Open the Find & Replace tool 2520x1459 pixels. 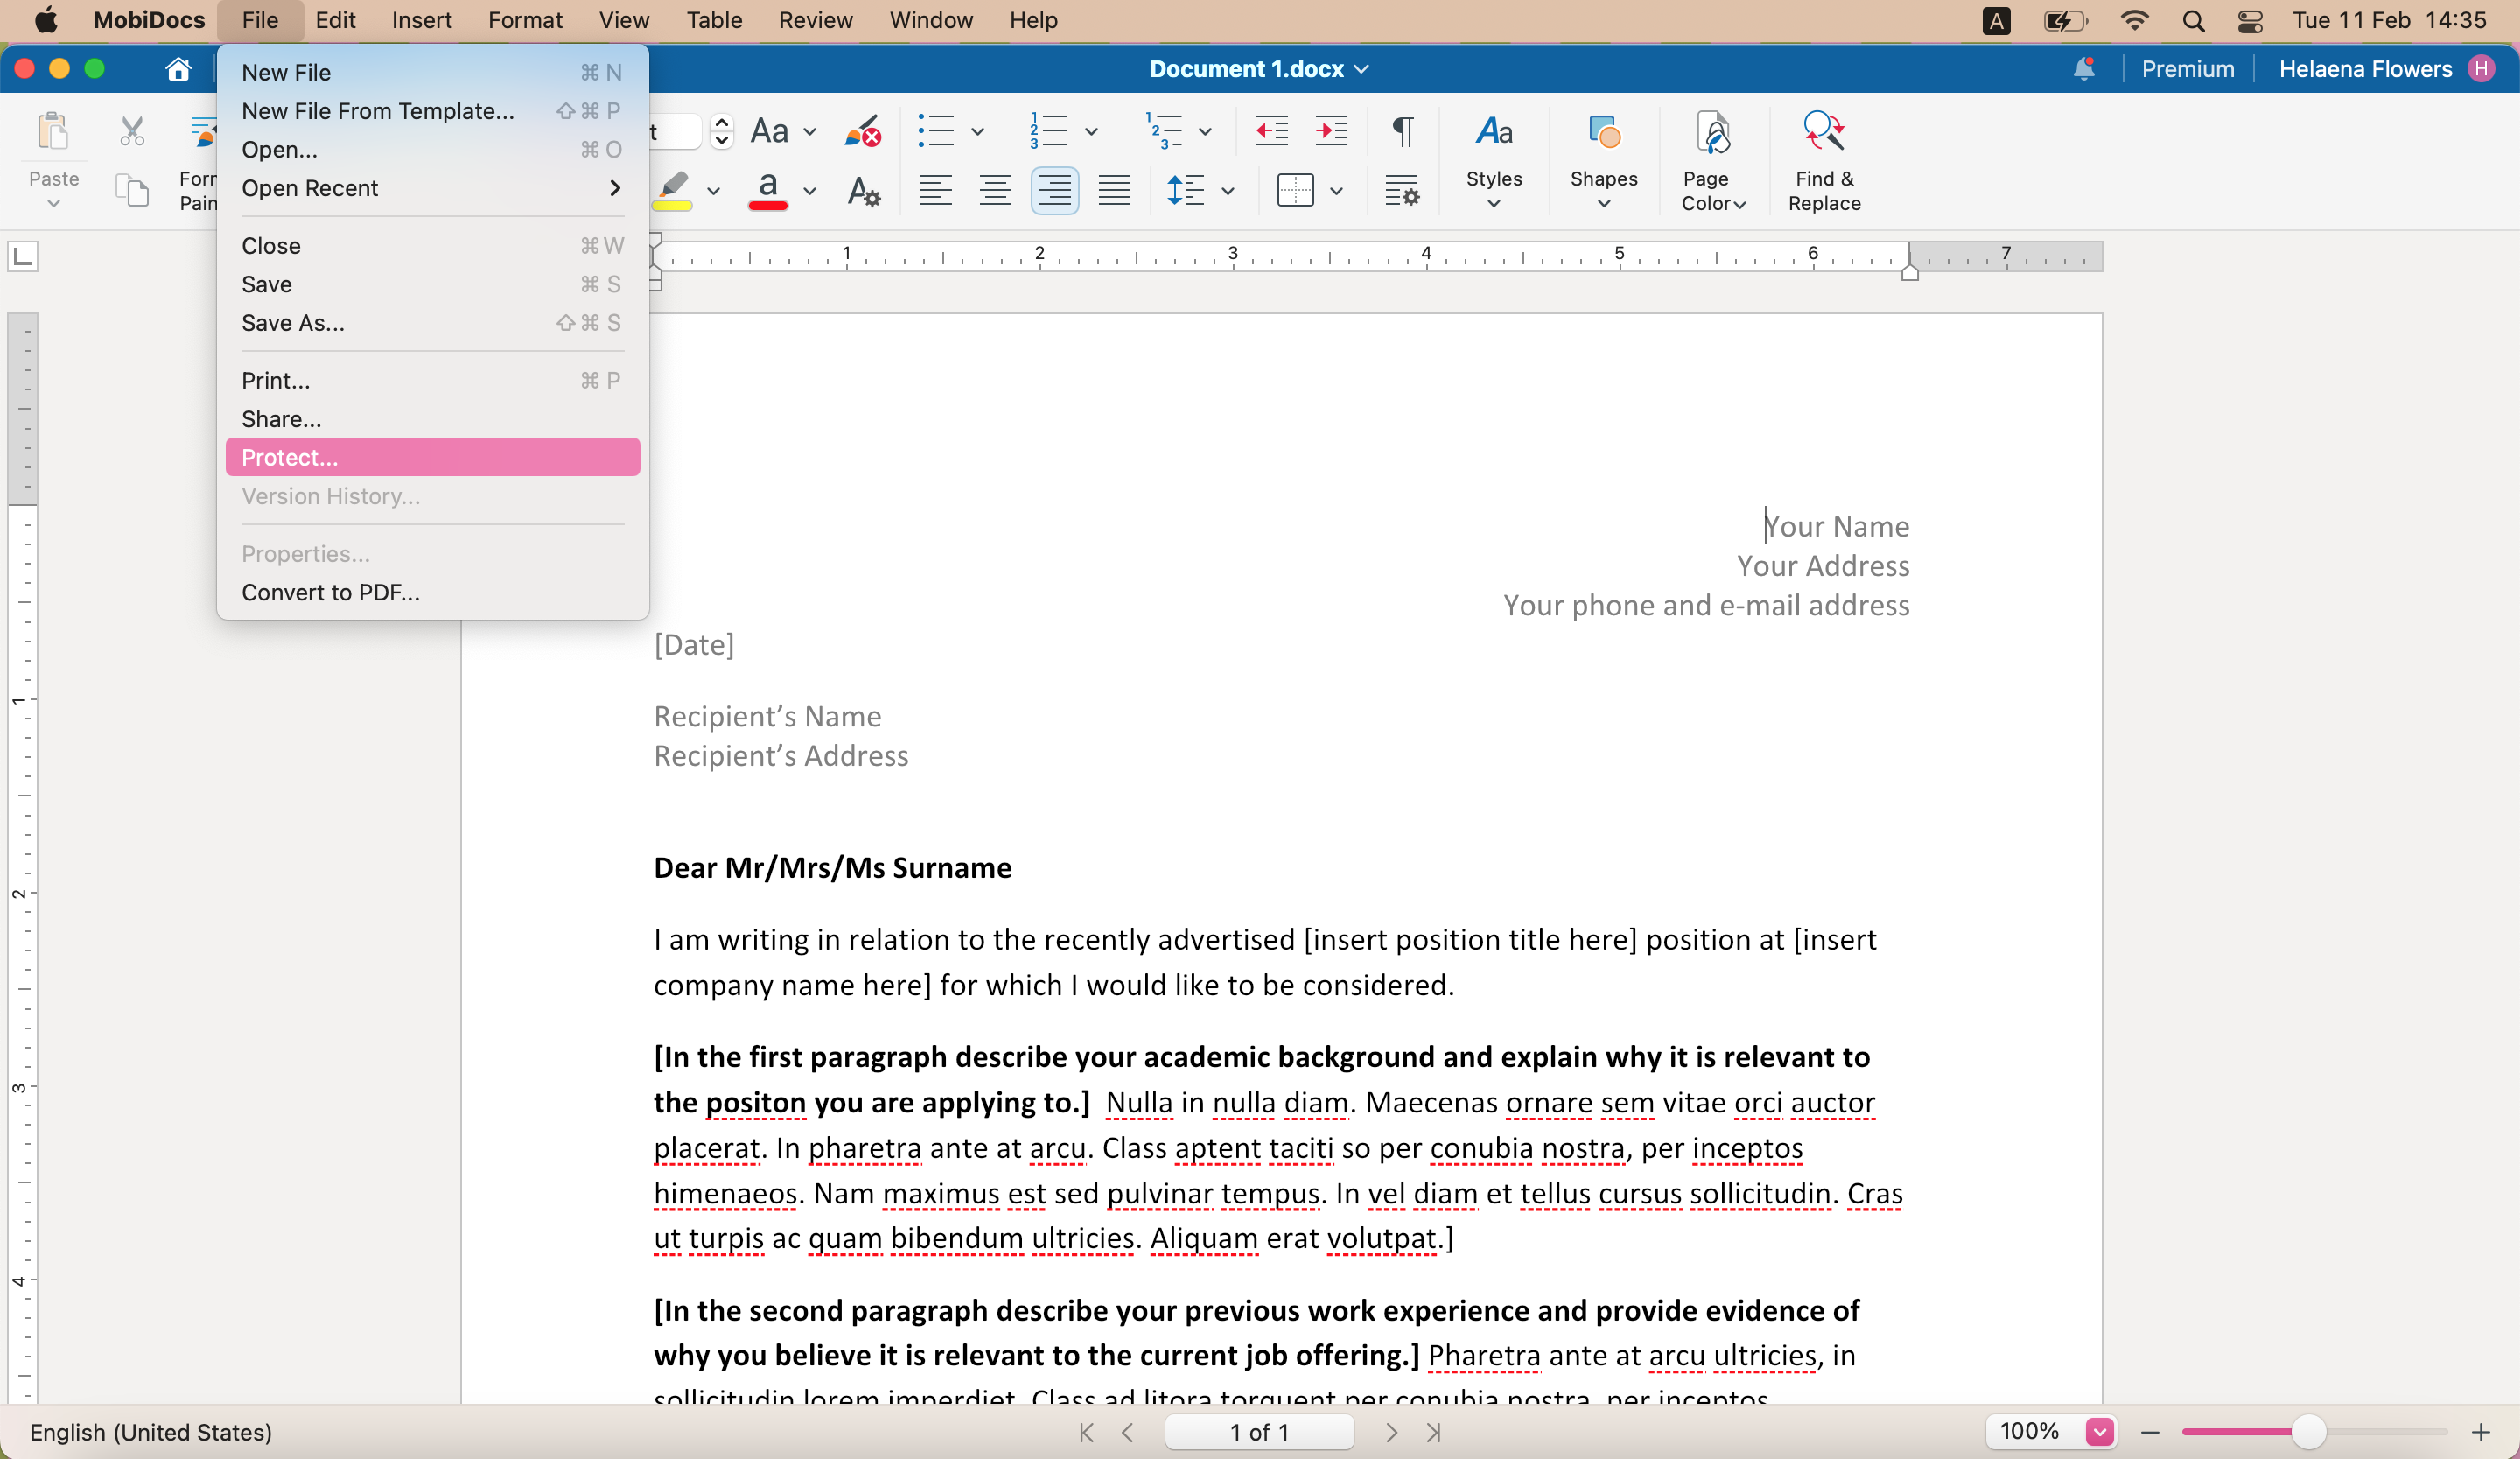click(1824, 160)
